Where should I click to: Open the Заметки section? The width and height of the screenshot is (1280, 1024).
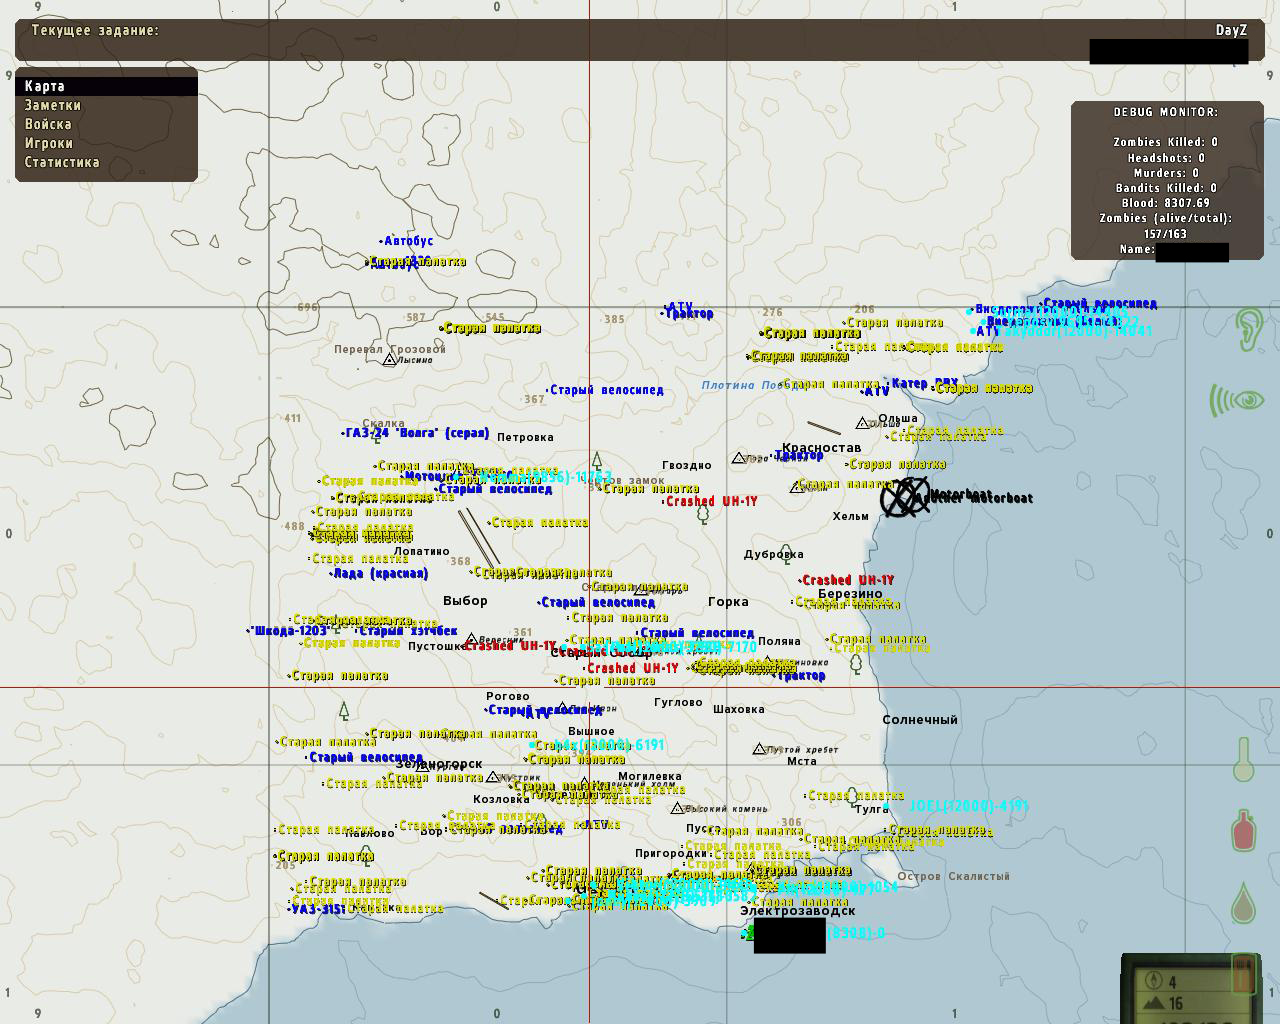tap(53, 105)
